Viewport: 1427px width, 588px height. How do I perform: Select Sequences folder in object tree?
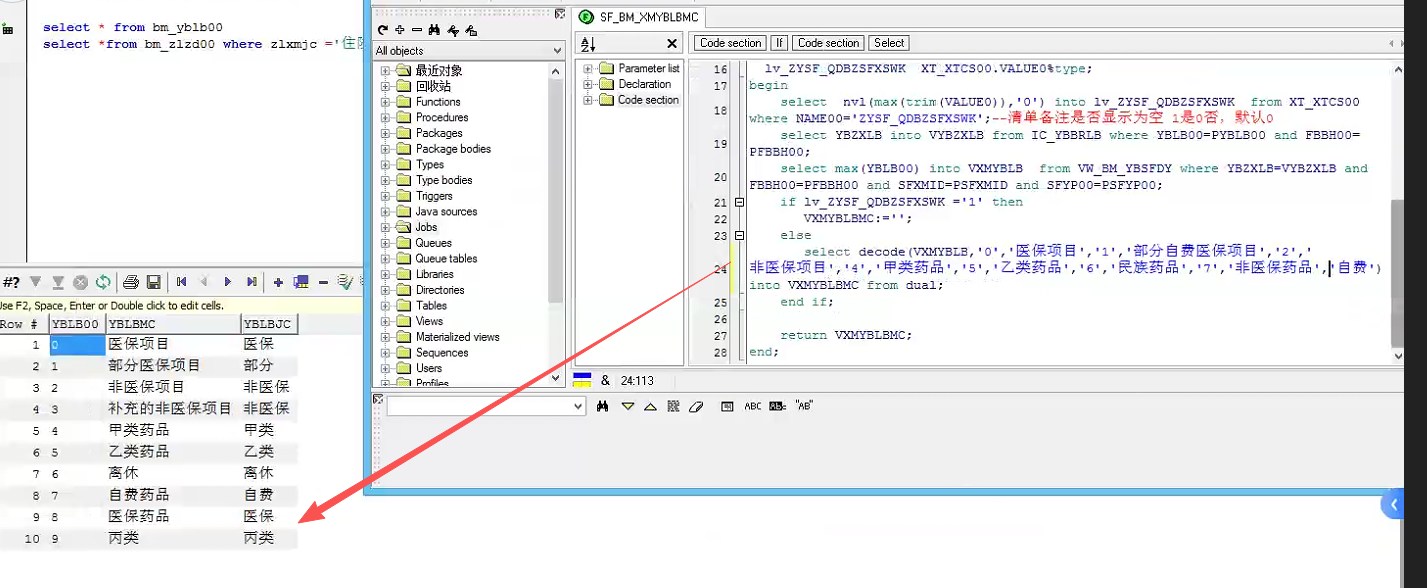(x=442, y=353)
